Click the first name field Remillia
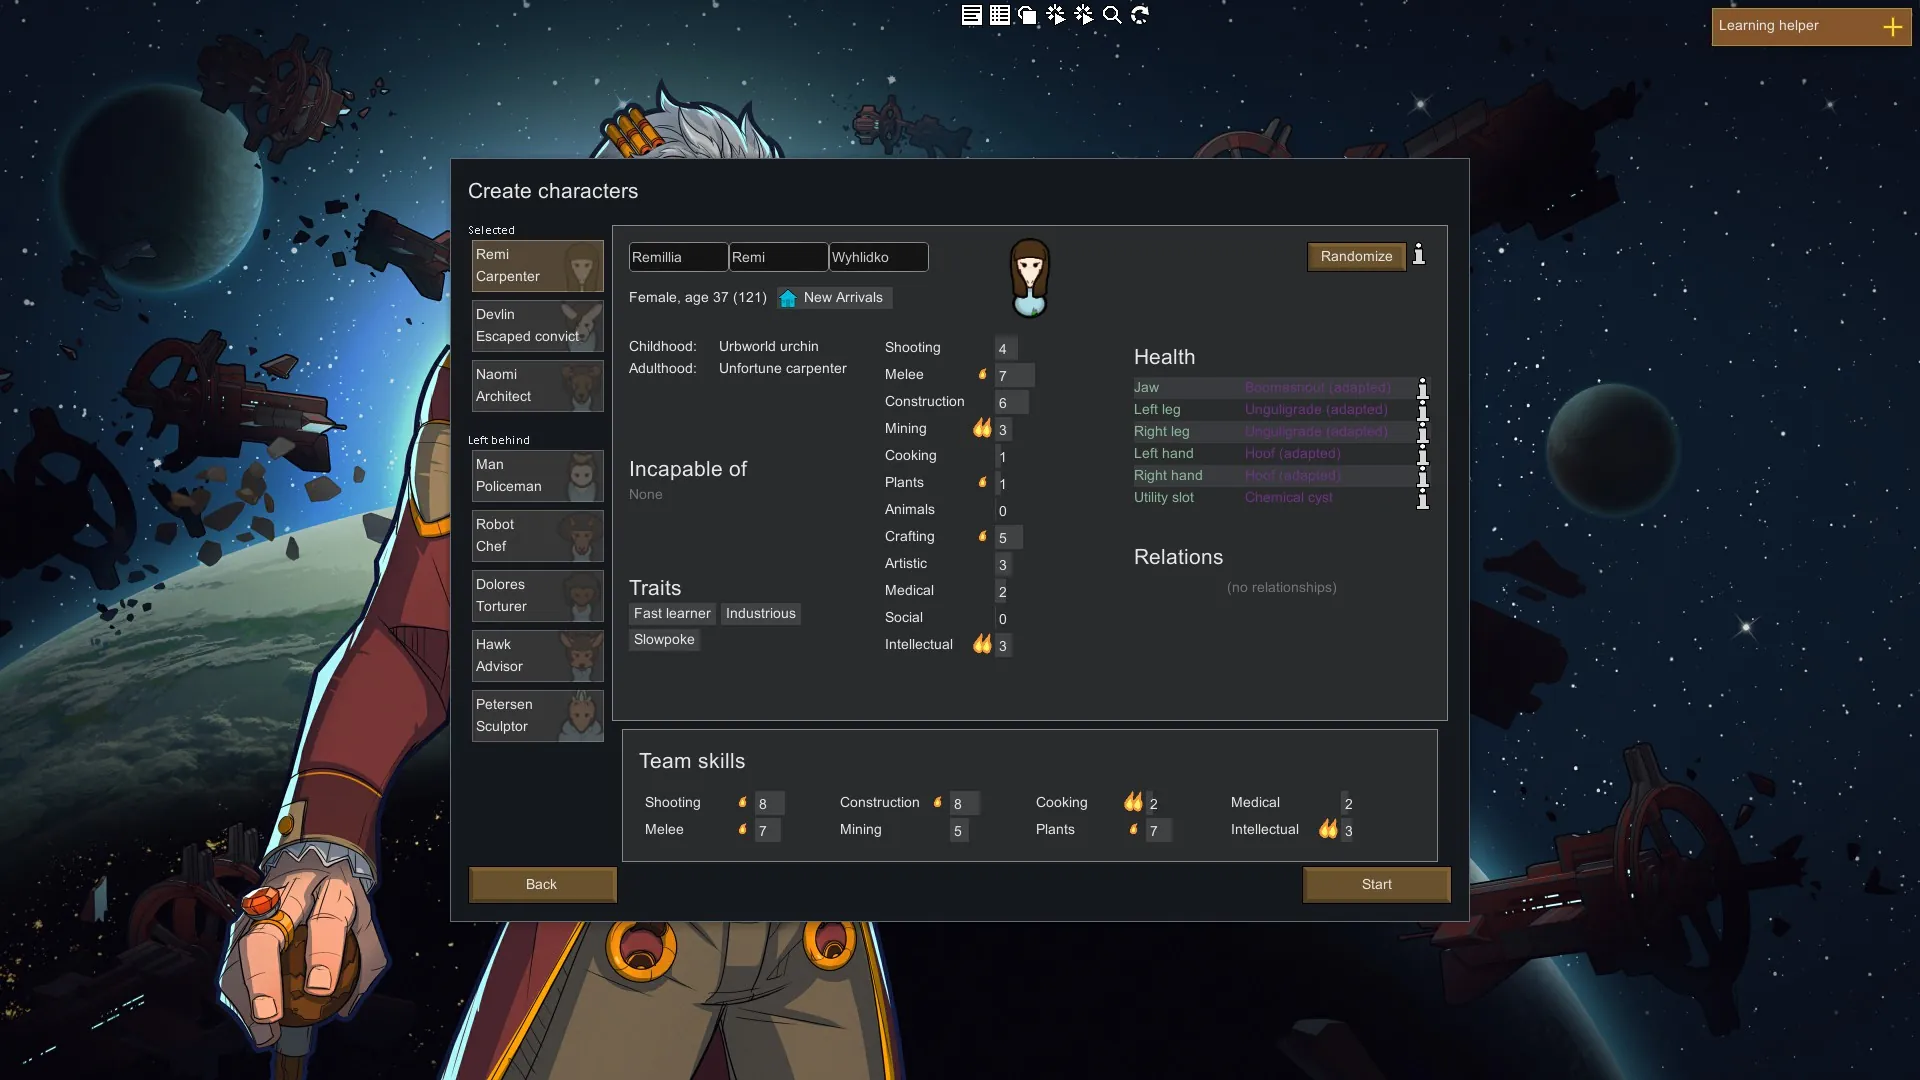This screenshot has width=1920, height=1080. (677, 257)
